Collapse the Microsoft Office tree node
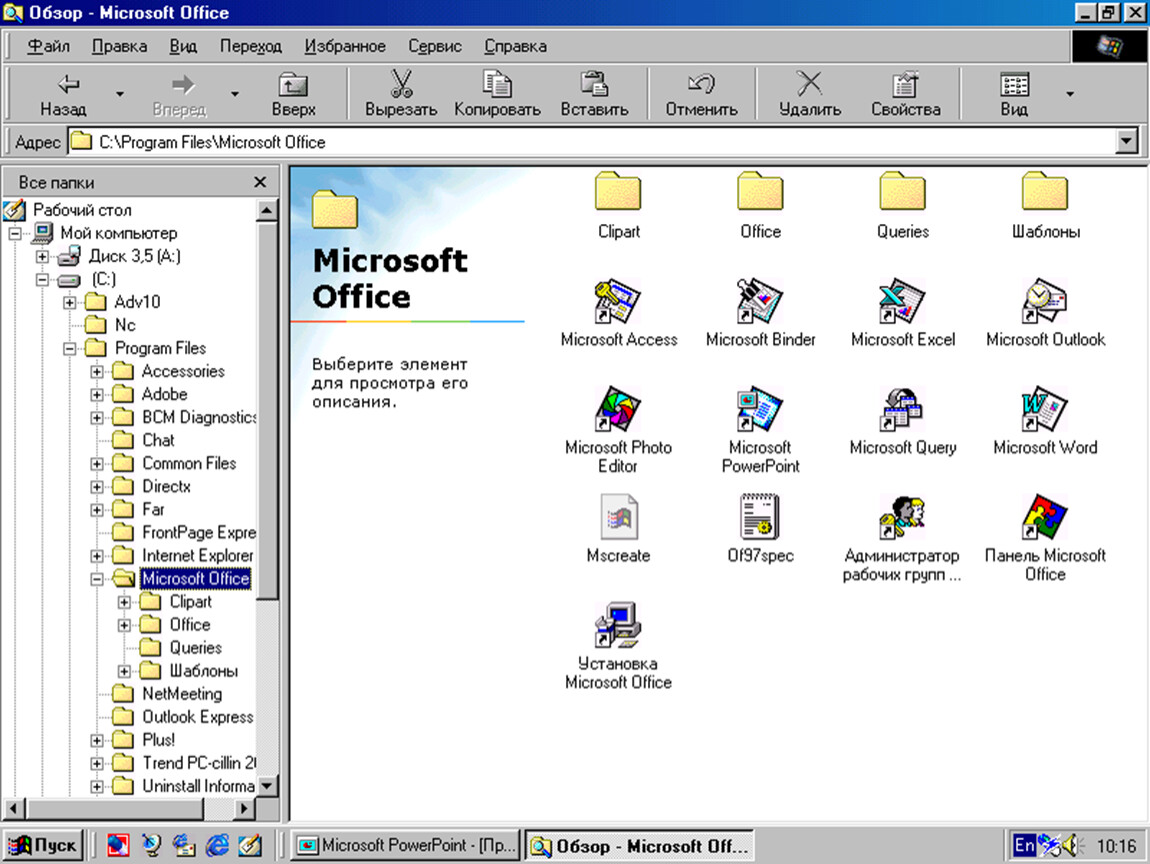Screen dimensions: 1150x864 (97, 579)
